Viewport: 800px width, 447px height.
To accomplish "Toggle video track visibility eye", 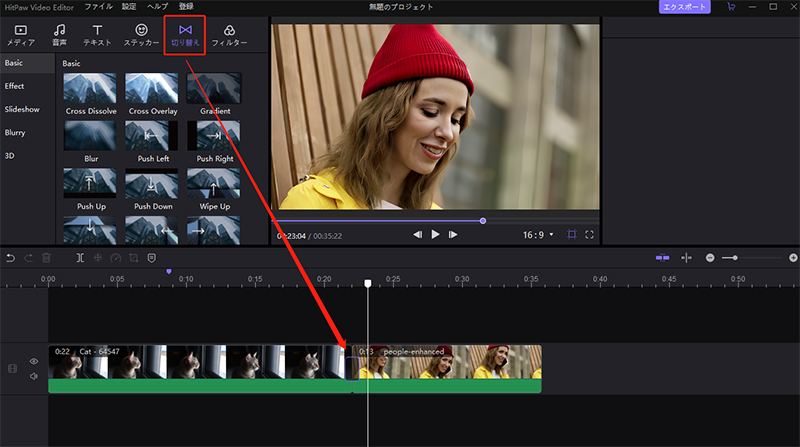I will click(x=34, y=361).
